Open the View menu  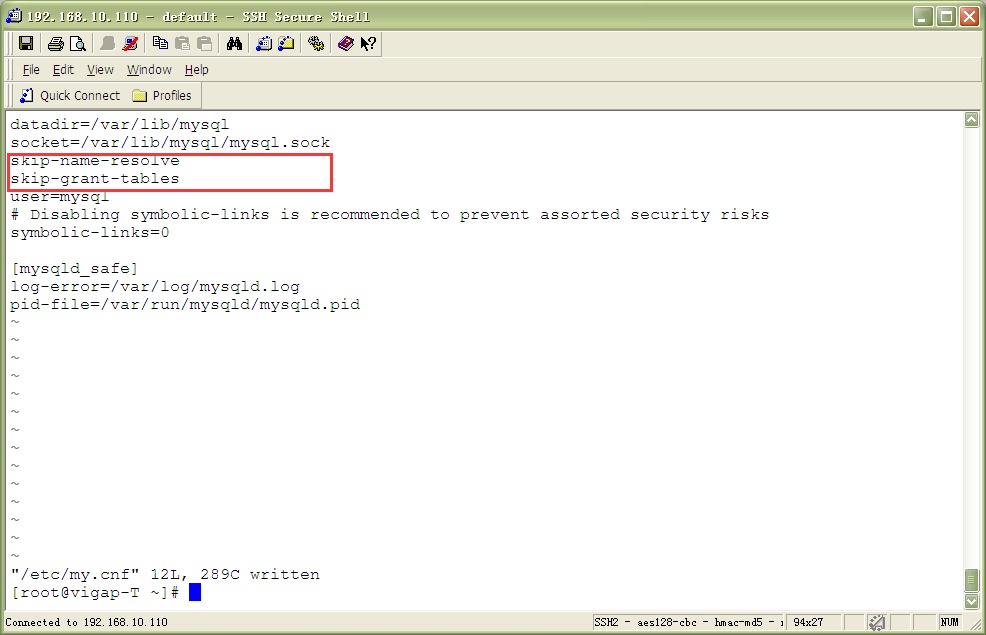tap(100, 70)
